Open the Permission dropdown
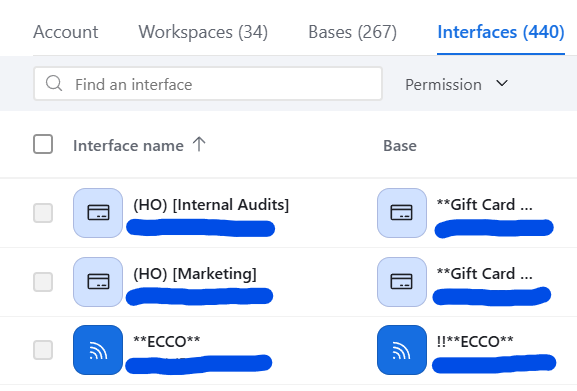This screenshot has width=577, height=391. click(456, 85)
